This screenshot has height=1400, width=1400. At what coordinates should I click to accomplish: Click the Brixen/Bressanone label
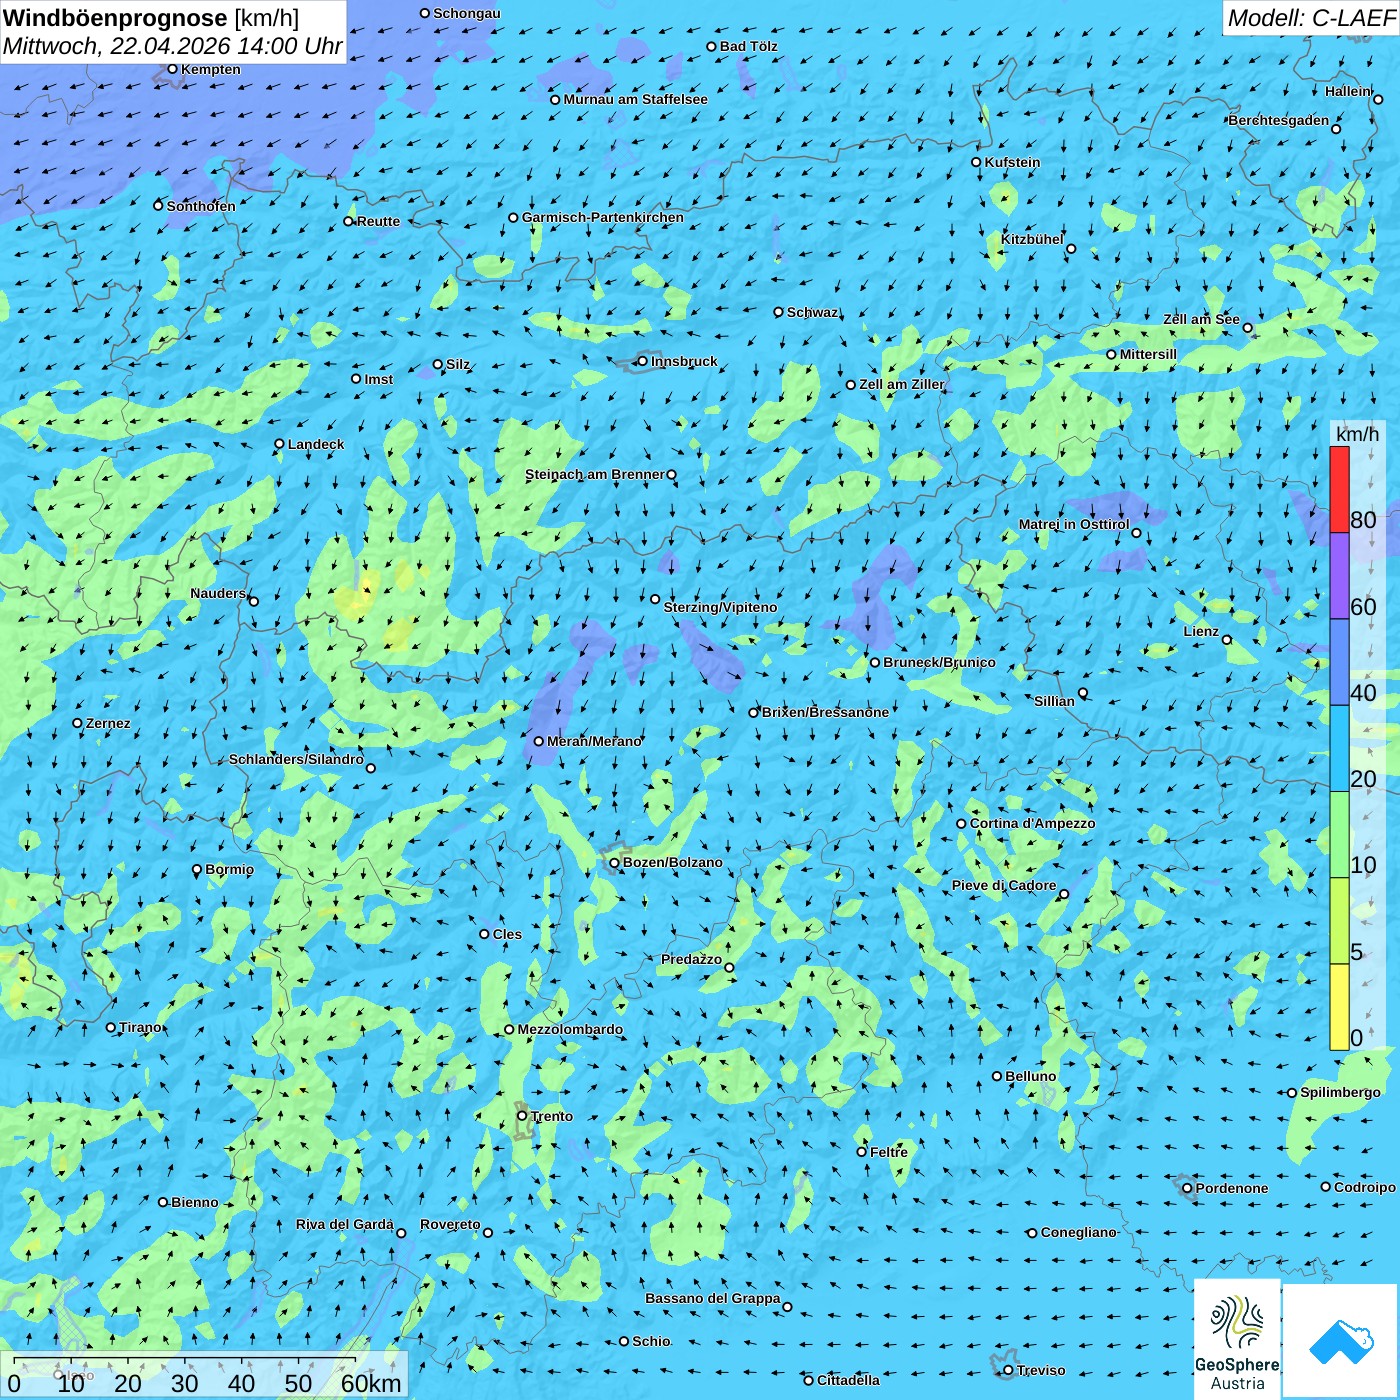[x=825, y=712]
